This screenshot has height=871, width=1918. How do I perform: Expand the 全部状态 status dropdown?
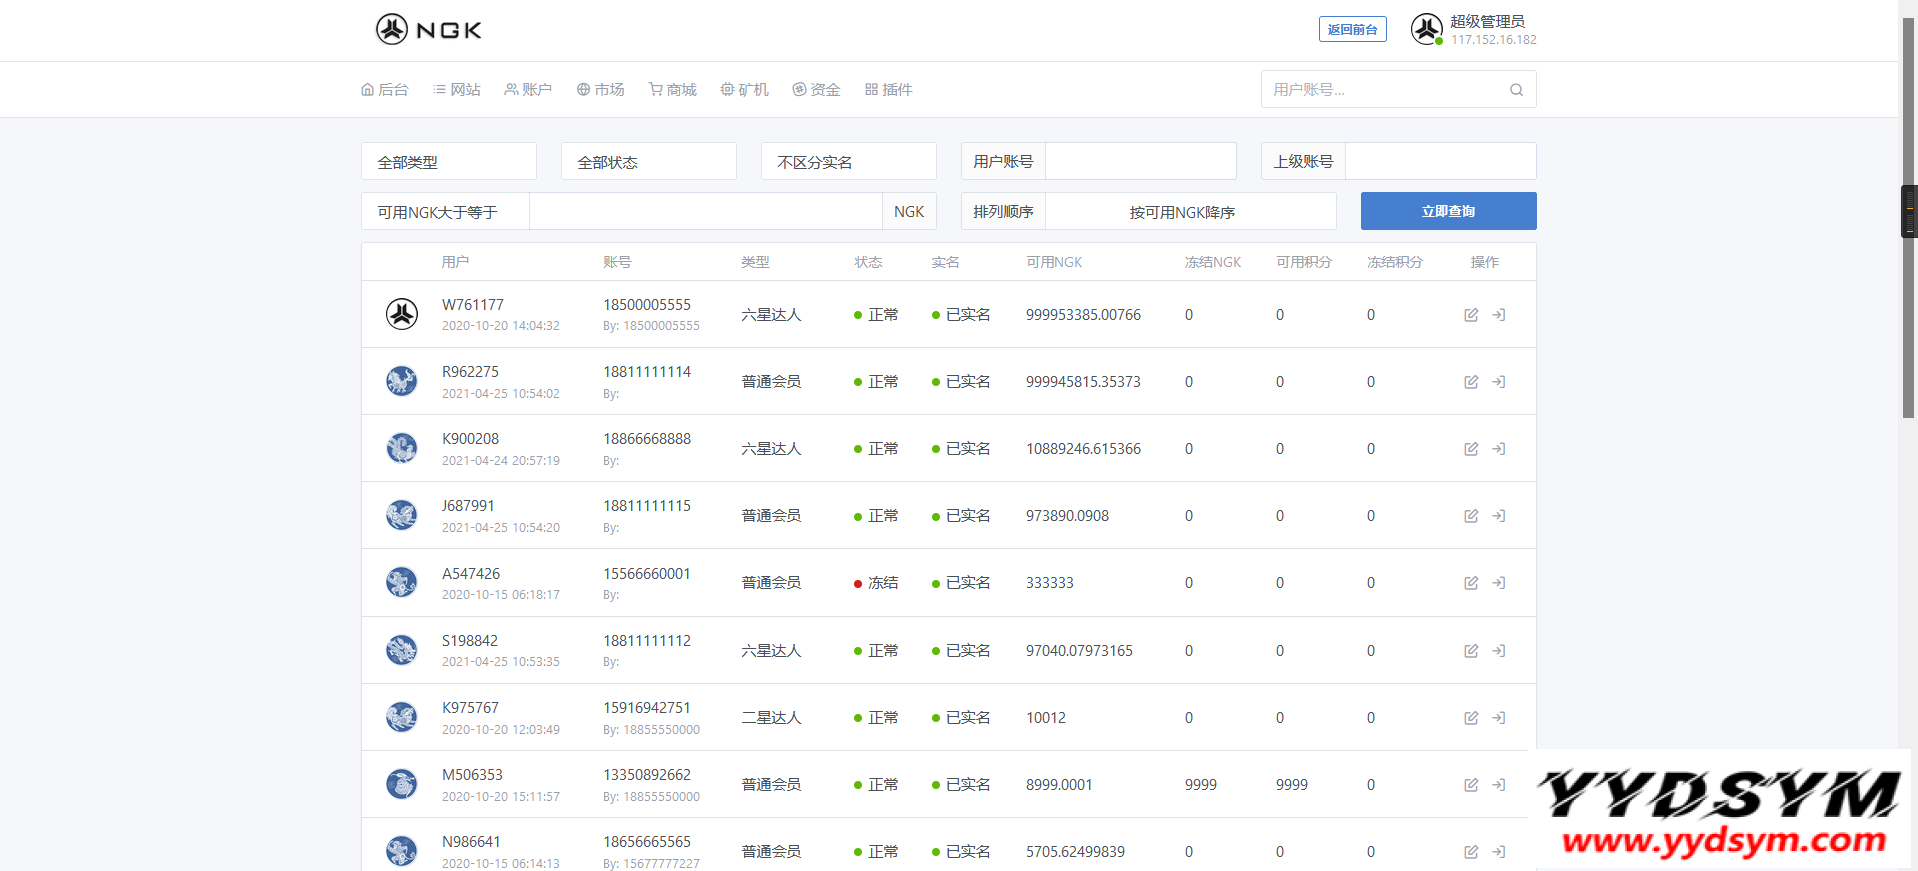tap(648, 162)
